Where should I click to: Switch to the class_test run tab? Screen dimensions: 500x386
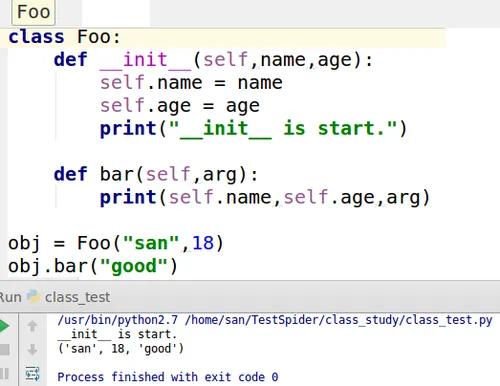point(77,297)
